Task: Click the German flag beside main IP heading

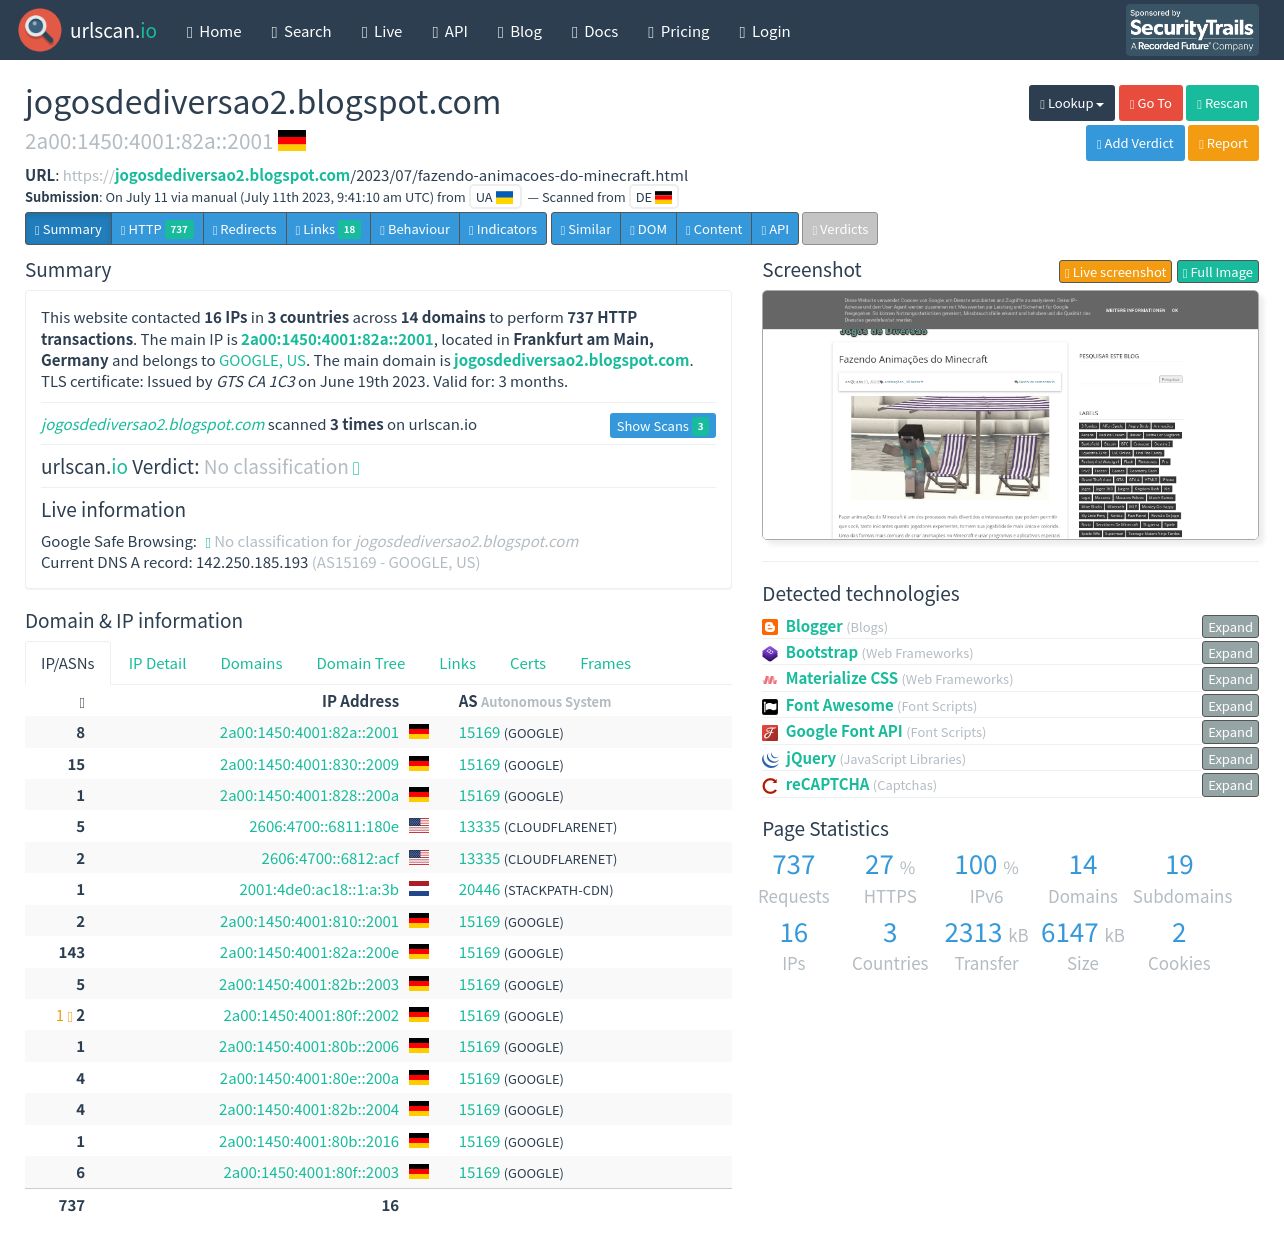Action: point(292,141)
